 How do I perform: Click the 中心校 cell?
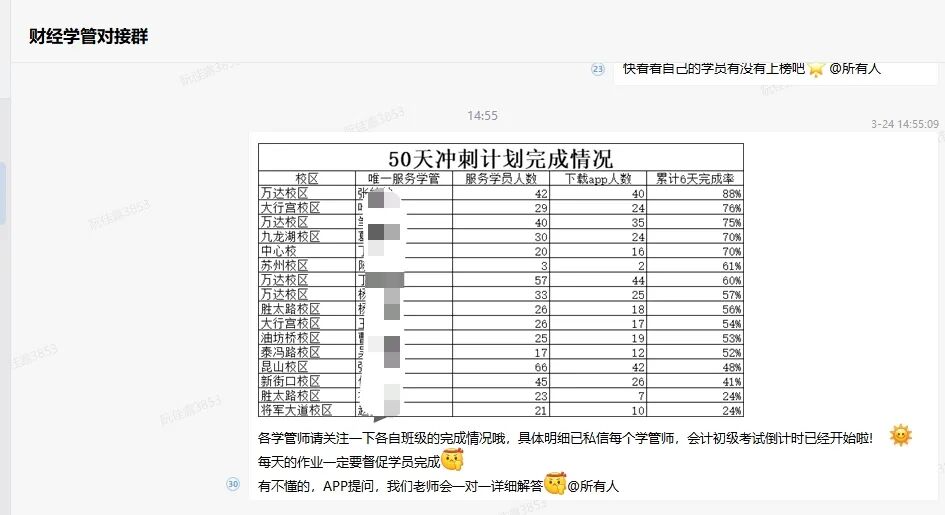point(307,251)
